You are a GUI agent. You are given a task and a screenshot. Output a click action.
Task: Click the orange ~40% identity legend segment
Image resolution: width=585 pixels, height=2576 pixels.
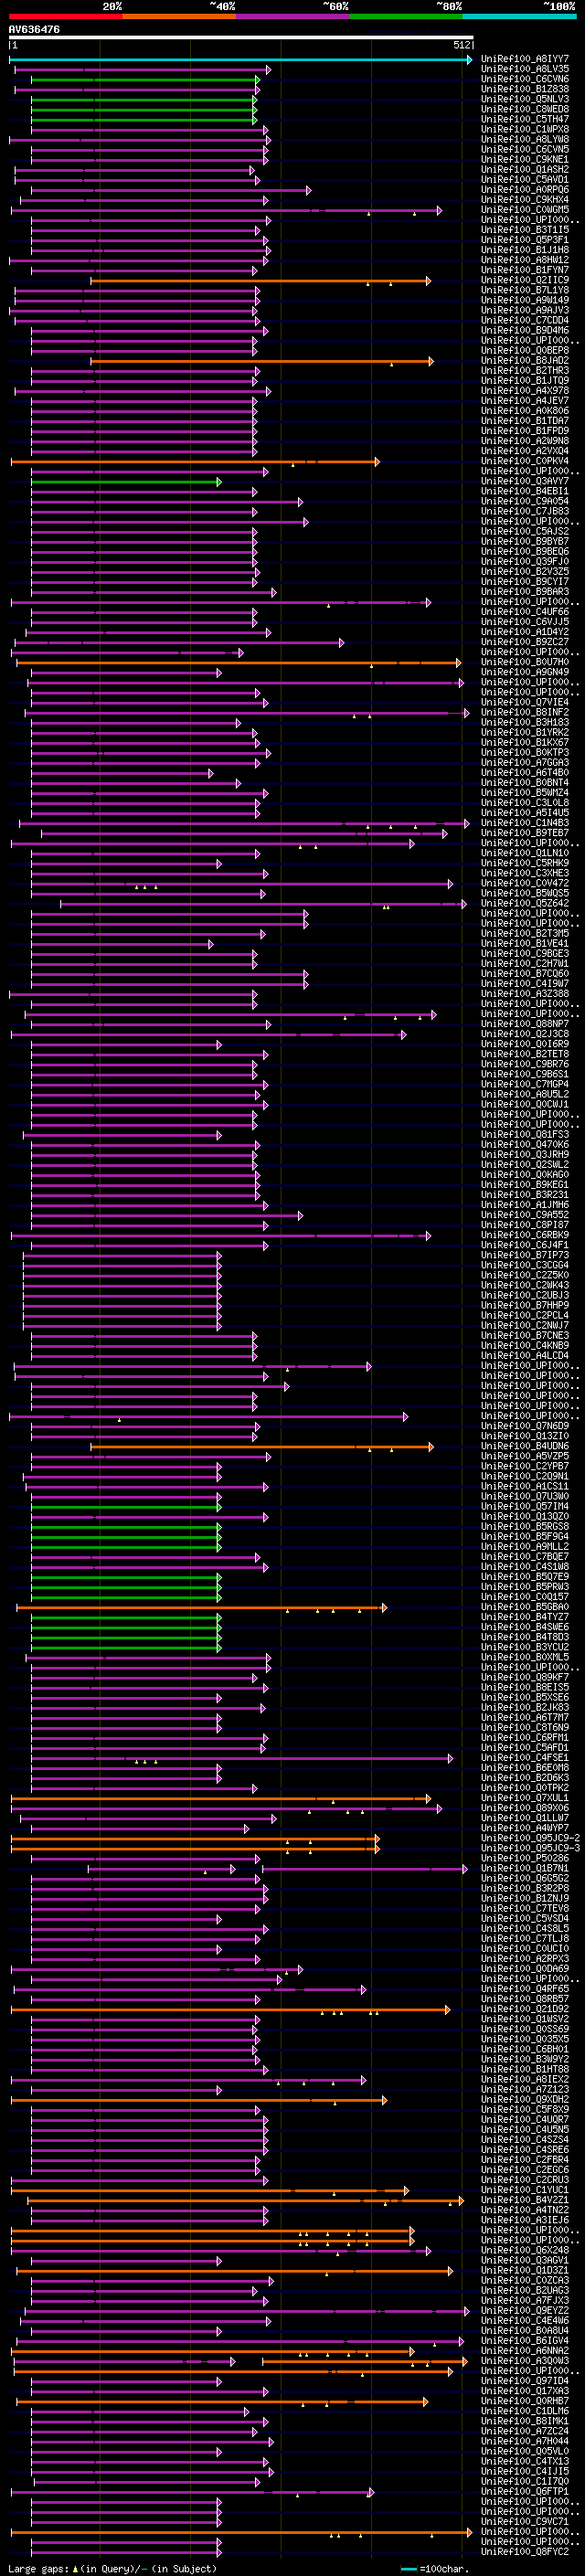(179, 16)
